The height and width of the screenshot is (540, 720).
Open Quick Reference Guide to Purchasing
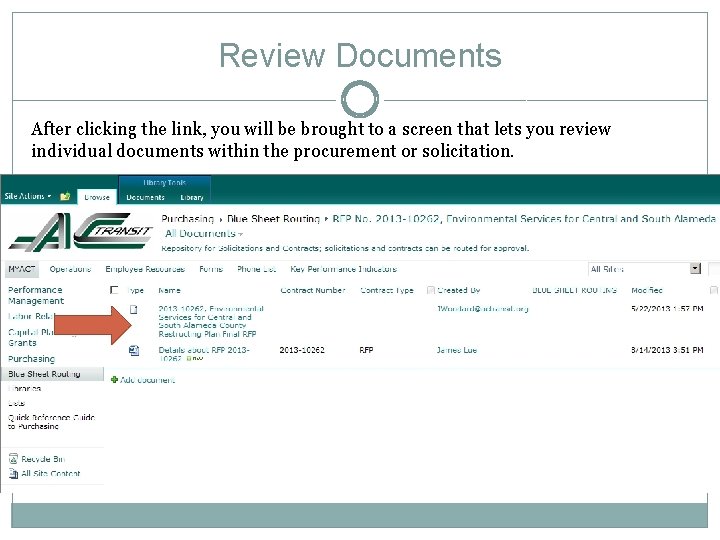click(51, 422)
